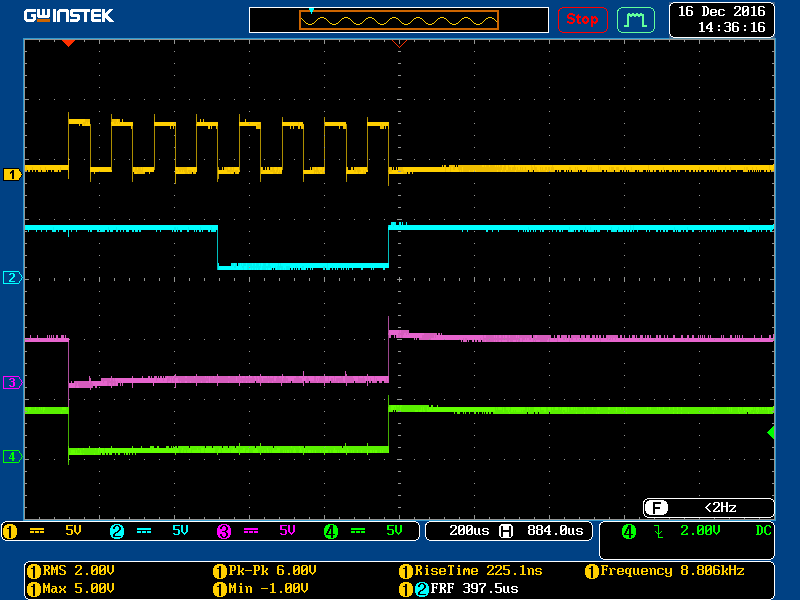Click the GW Instek logo

click(68, 16)
